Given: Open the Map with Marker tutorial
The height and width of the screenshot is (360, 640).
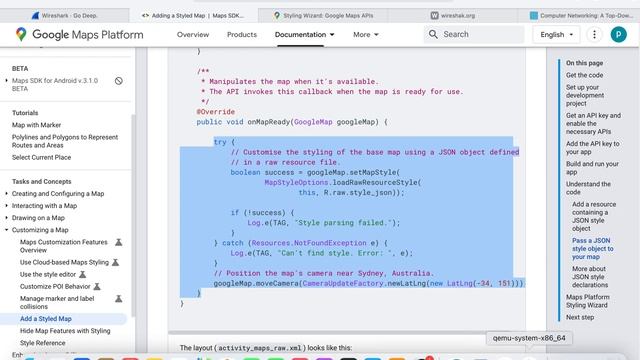Looking at the screenshot, I should pyautogui.click(x=36, y=125).
